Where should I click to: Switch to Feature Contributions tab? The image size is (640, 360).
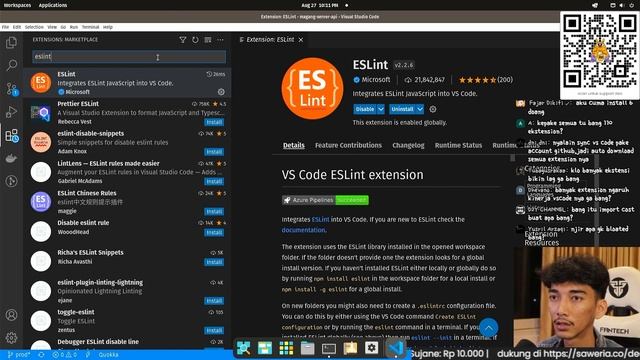pos(348,145)
